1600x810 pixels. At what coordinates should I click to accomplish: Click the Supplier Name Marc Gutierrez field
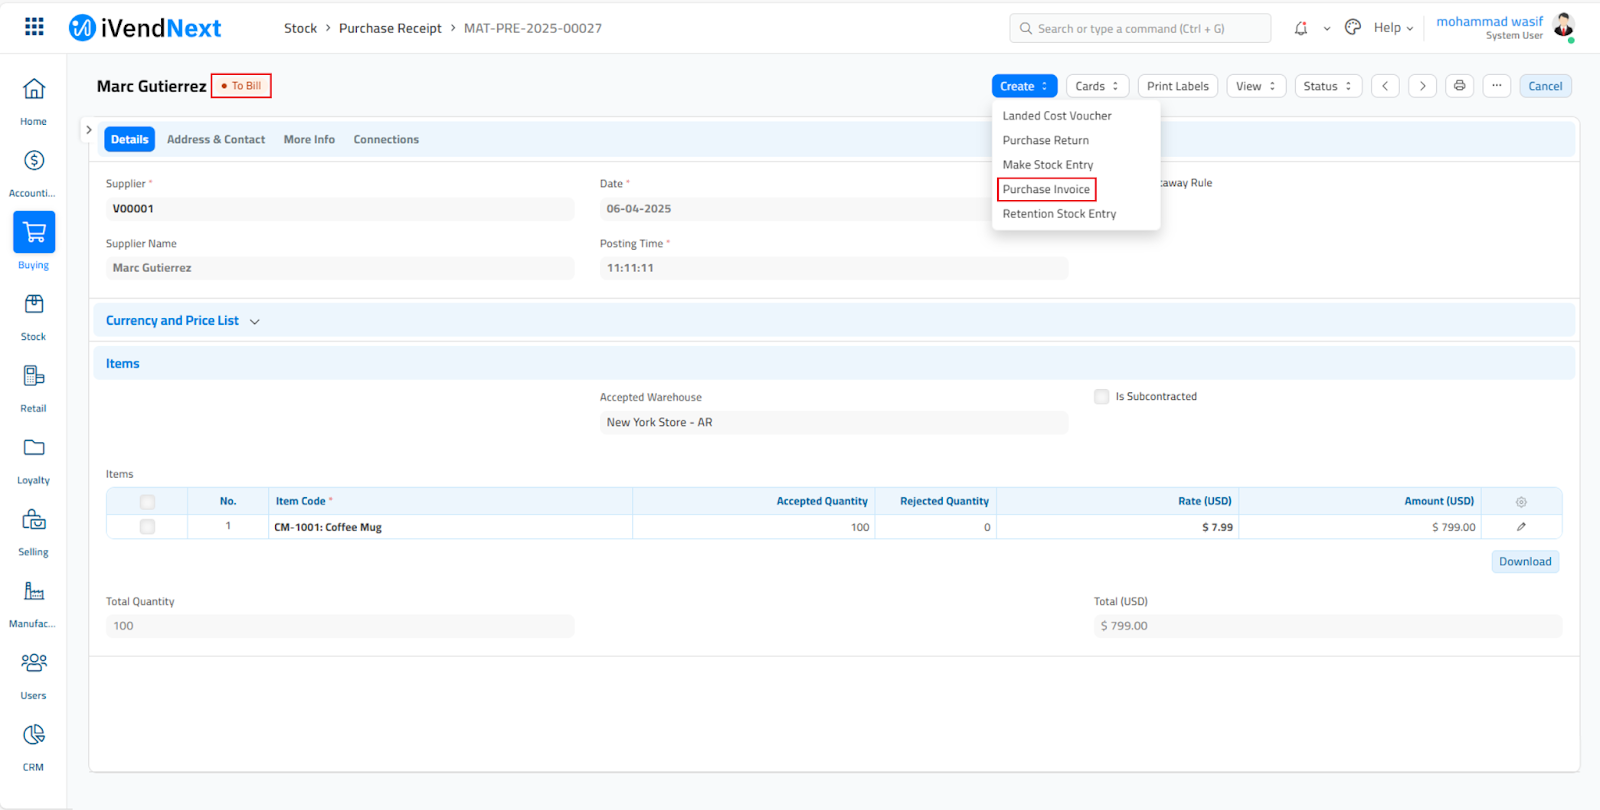(340, 268)
